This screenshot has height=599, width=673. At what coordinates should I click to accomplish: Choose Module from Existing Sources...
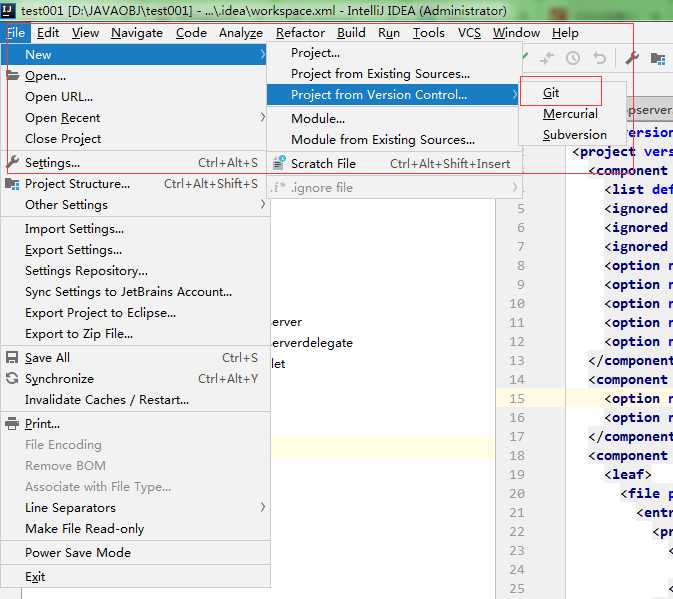[383, 139]
